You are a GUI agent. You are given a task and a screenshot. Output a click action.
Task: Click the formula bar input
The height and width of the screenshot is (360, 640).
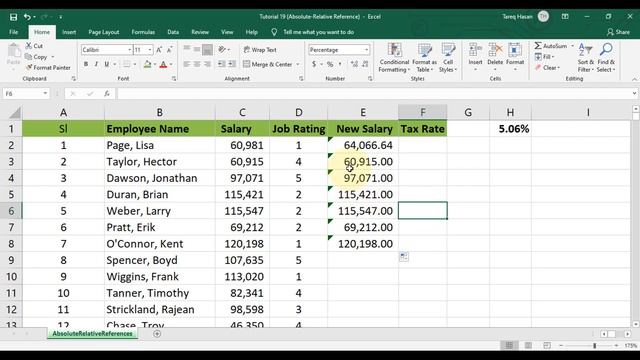(x=373, y=93)
